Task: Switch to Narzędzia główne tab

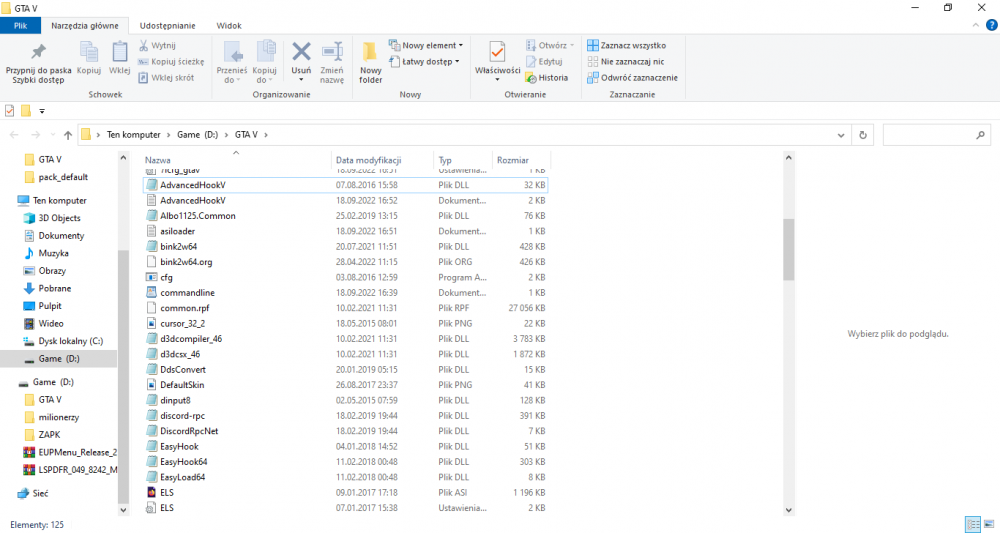Action: [x=85, y=26]
